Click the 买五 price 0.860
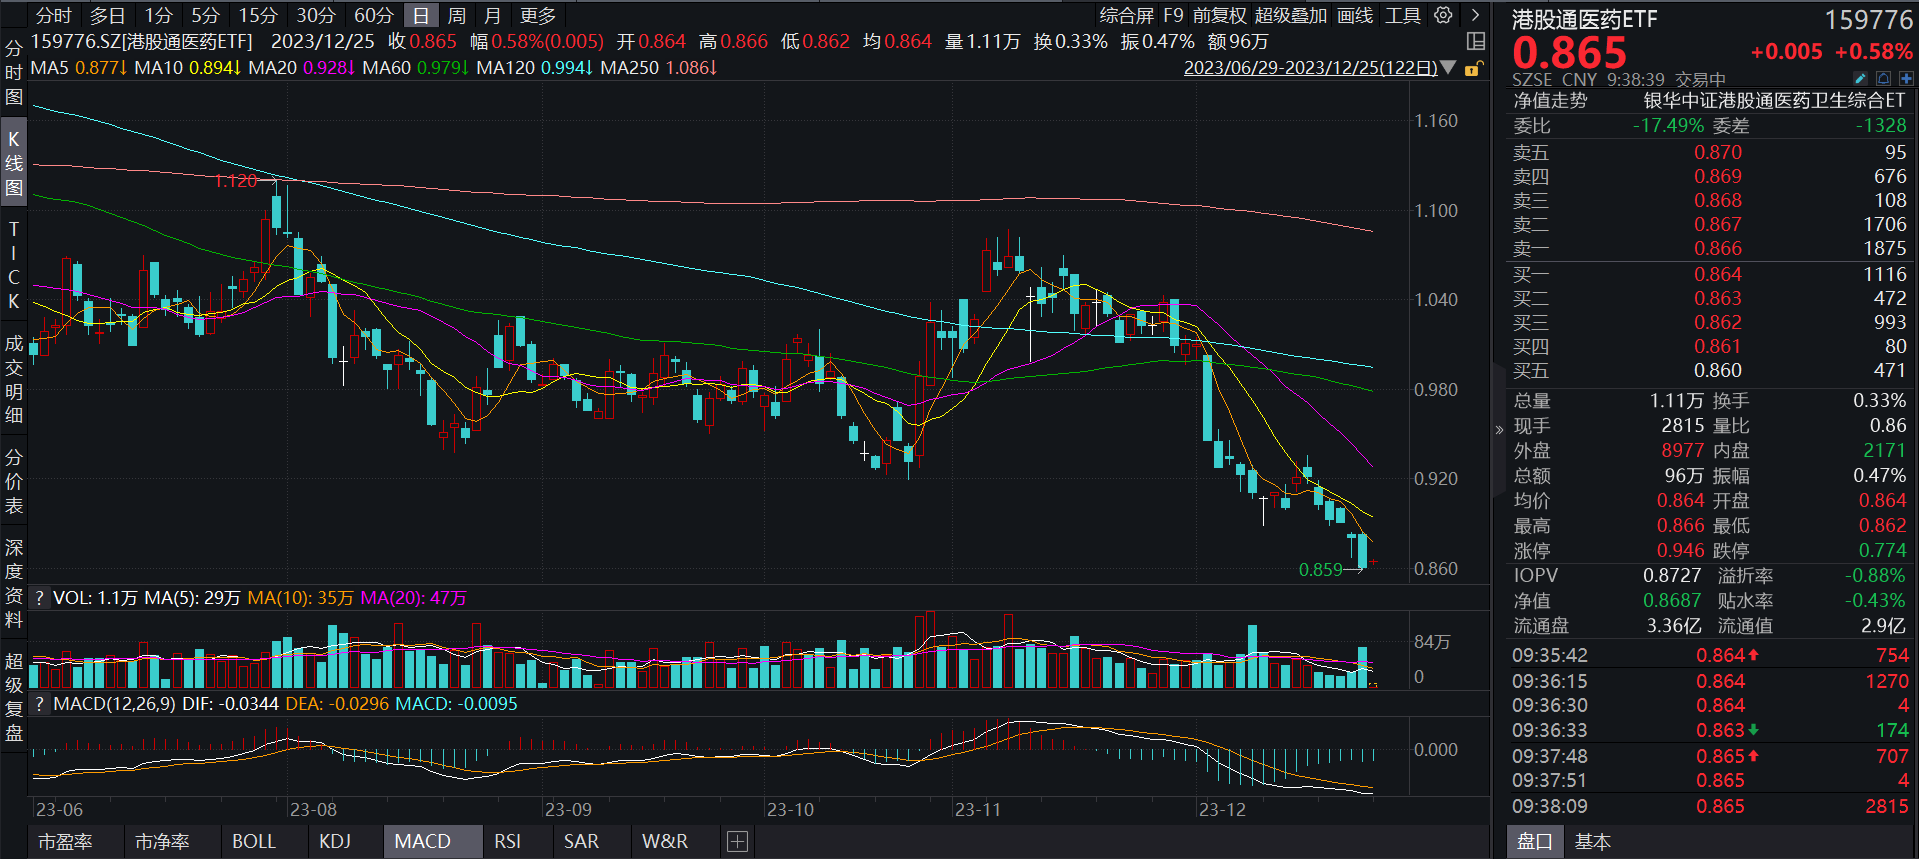The height and width of the screenshot is (859, 1919). tap(1717, 371)
